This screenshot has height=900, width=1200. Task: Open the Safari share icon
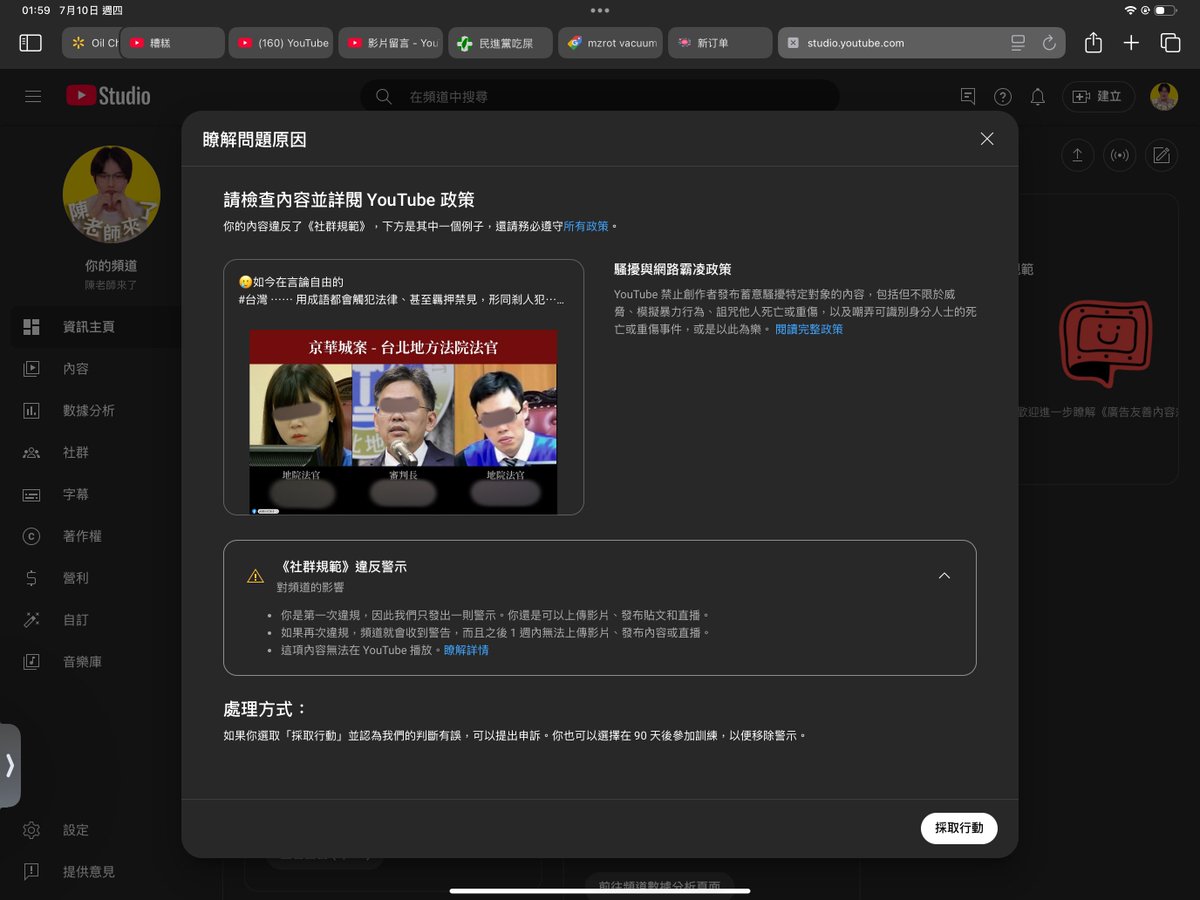(1093, 43)
